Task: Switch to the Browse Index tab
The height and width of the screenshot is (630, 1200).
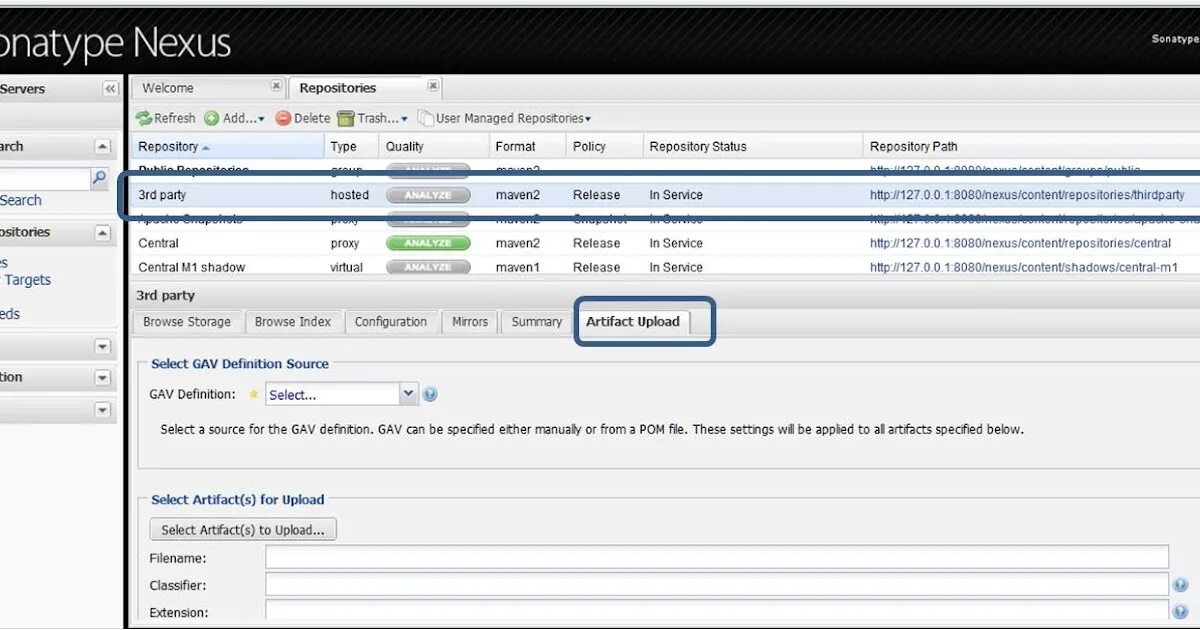Action: pos(293,322)
